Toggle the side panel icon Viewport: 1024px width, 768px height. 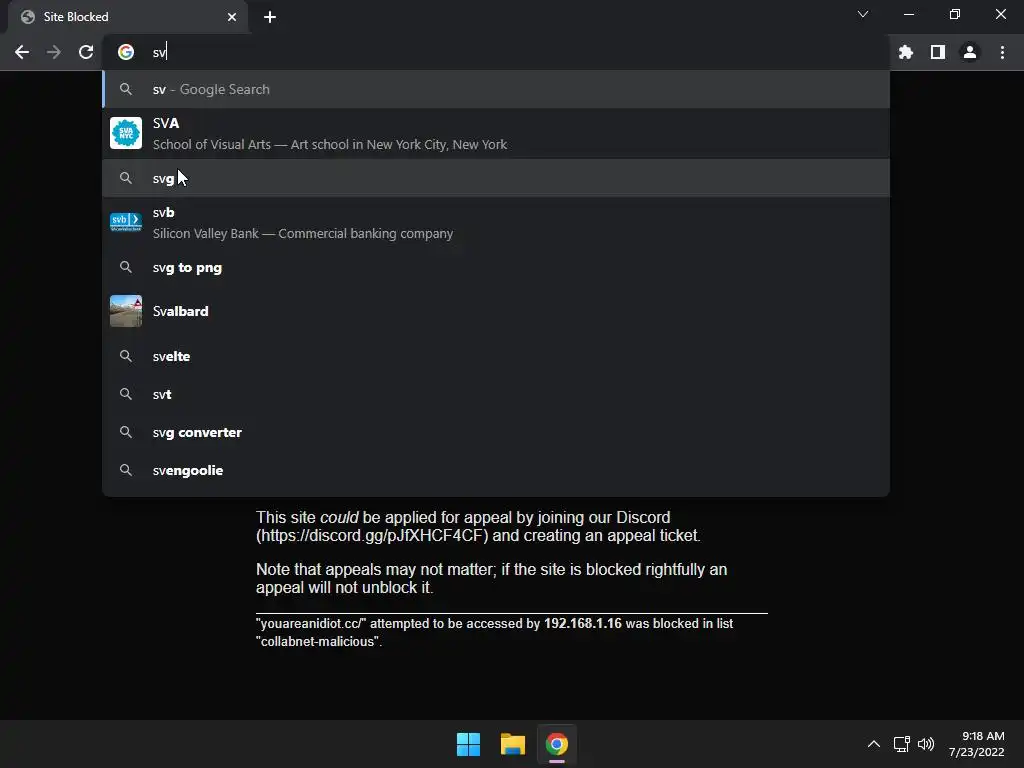938,52
